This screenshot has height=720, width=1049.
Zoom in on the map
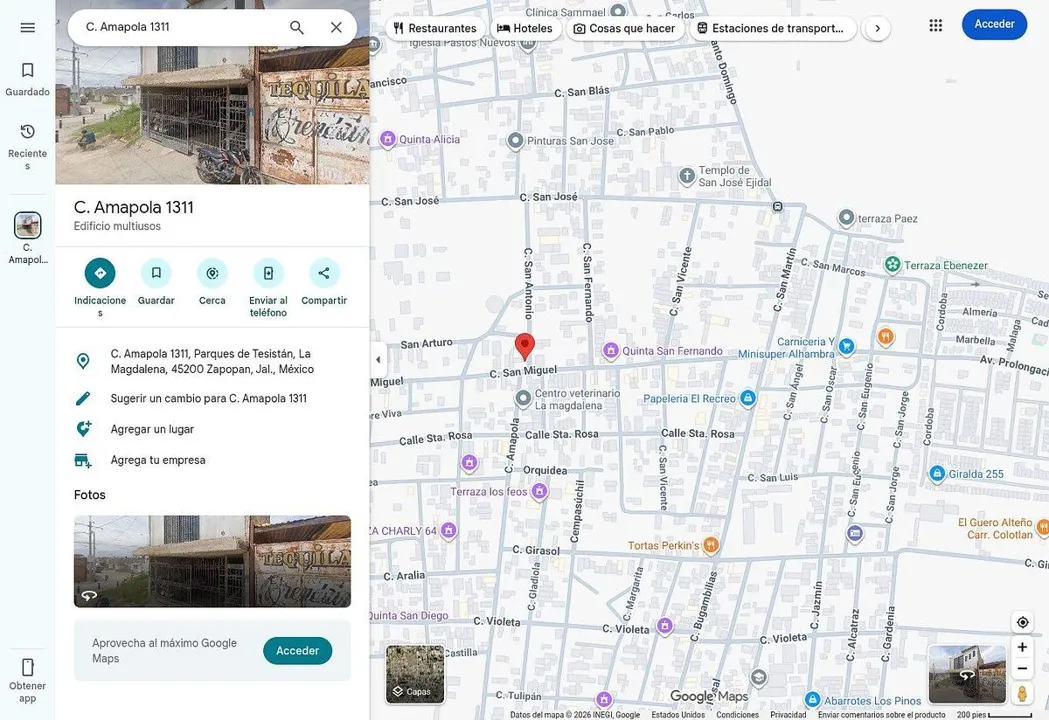point(1022,647)
